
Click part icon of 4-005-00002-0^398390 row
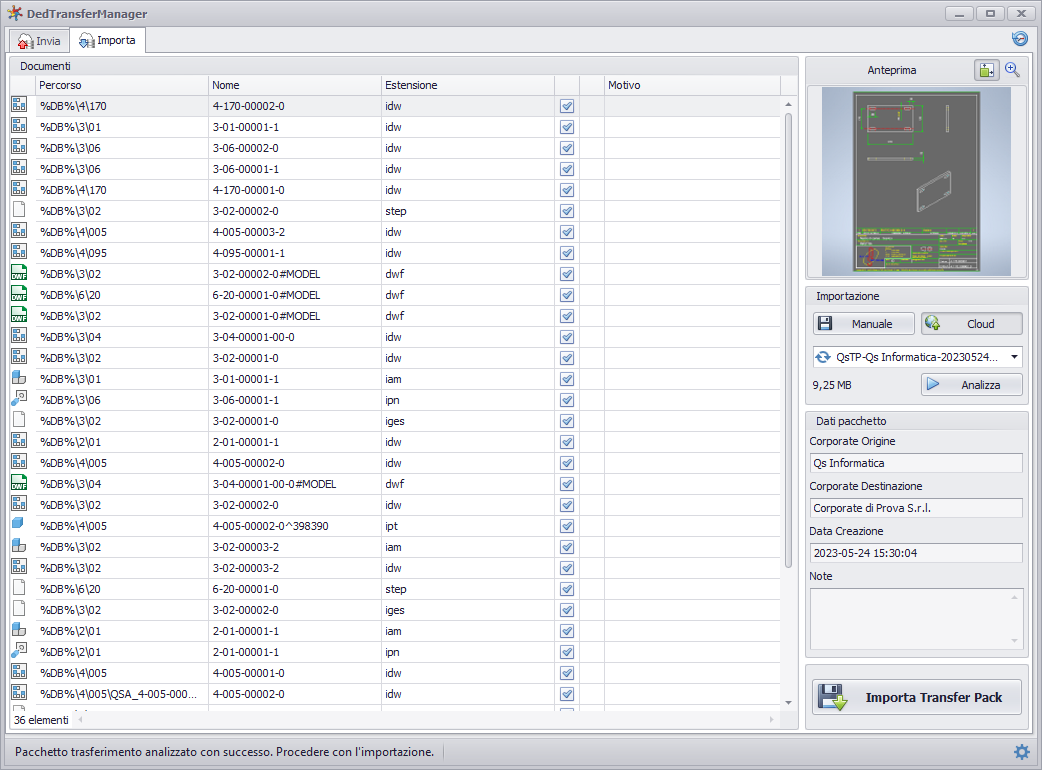point(18,524)
